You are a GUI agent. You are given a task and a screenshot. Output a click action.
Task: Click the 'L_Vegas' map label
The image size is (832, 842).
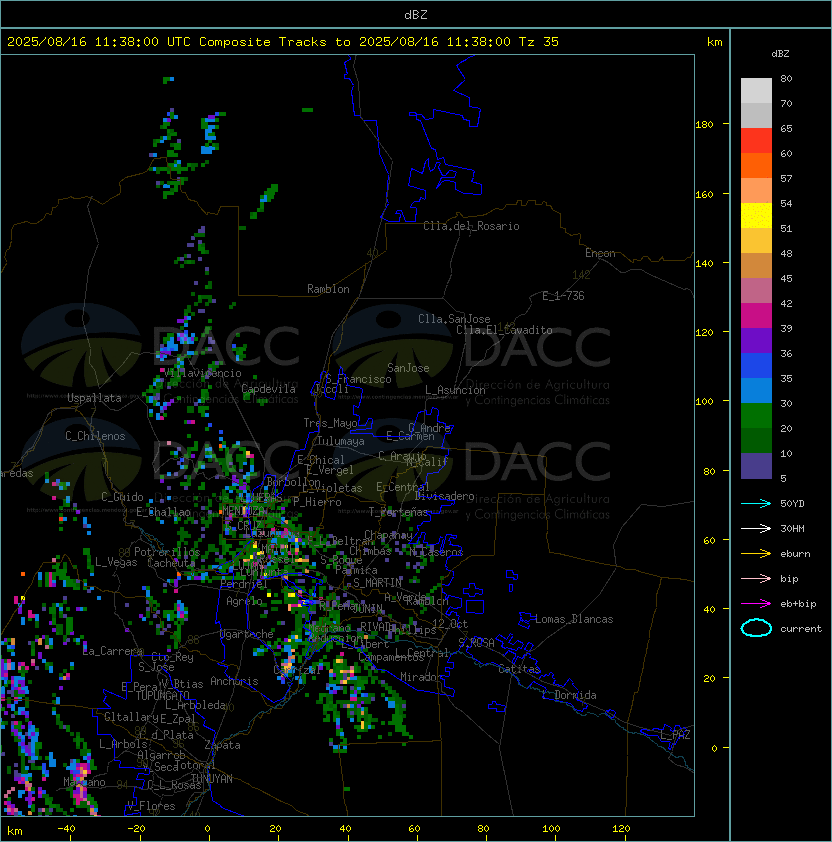[x=116, y=562]
